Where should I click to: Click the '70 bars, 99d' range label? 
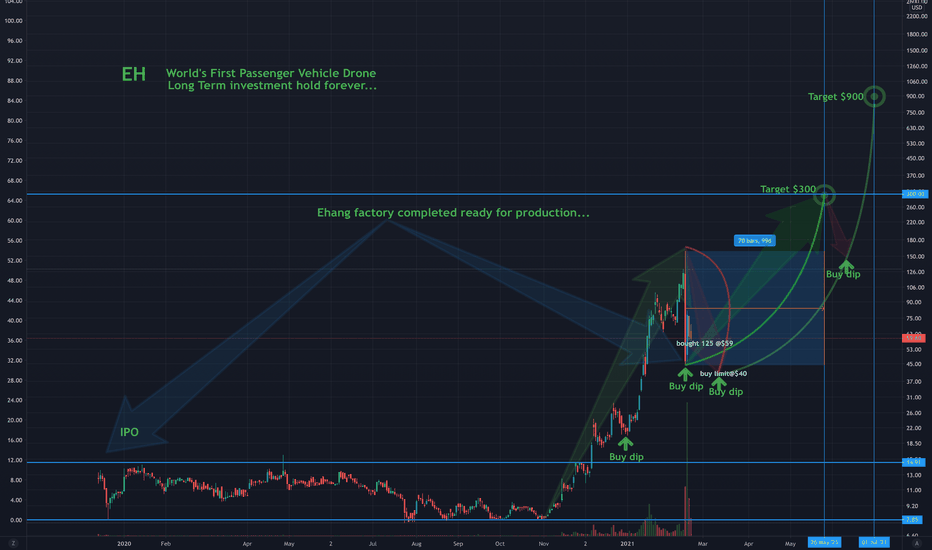[x=754, y=241]
